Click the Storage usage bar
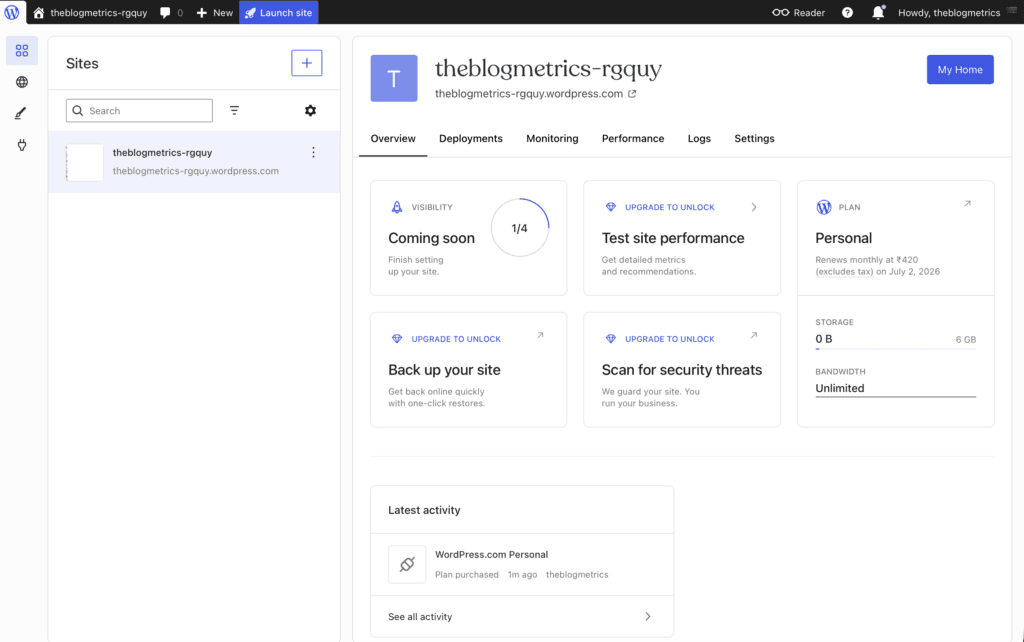This screenshot has height=642, width=1024. (x=895, y=349)
